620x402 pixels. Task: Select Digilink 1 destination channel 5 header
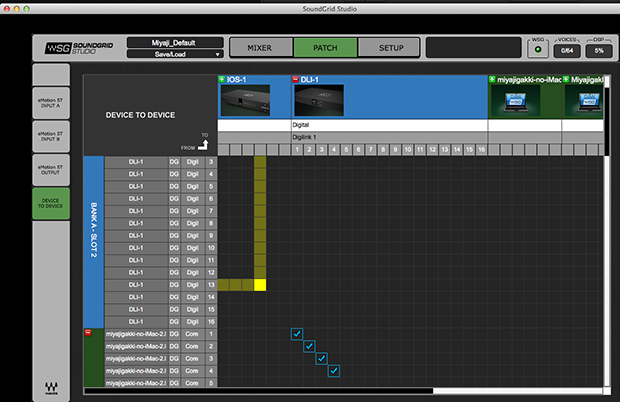coord(346,149)
